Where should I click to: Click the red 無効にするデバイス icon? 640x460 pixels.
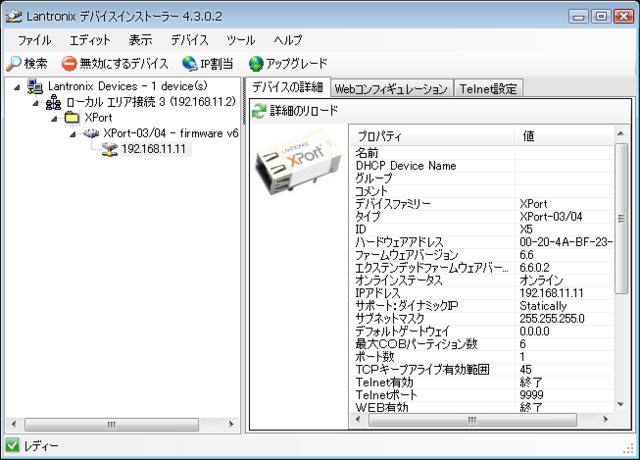69,64
